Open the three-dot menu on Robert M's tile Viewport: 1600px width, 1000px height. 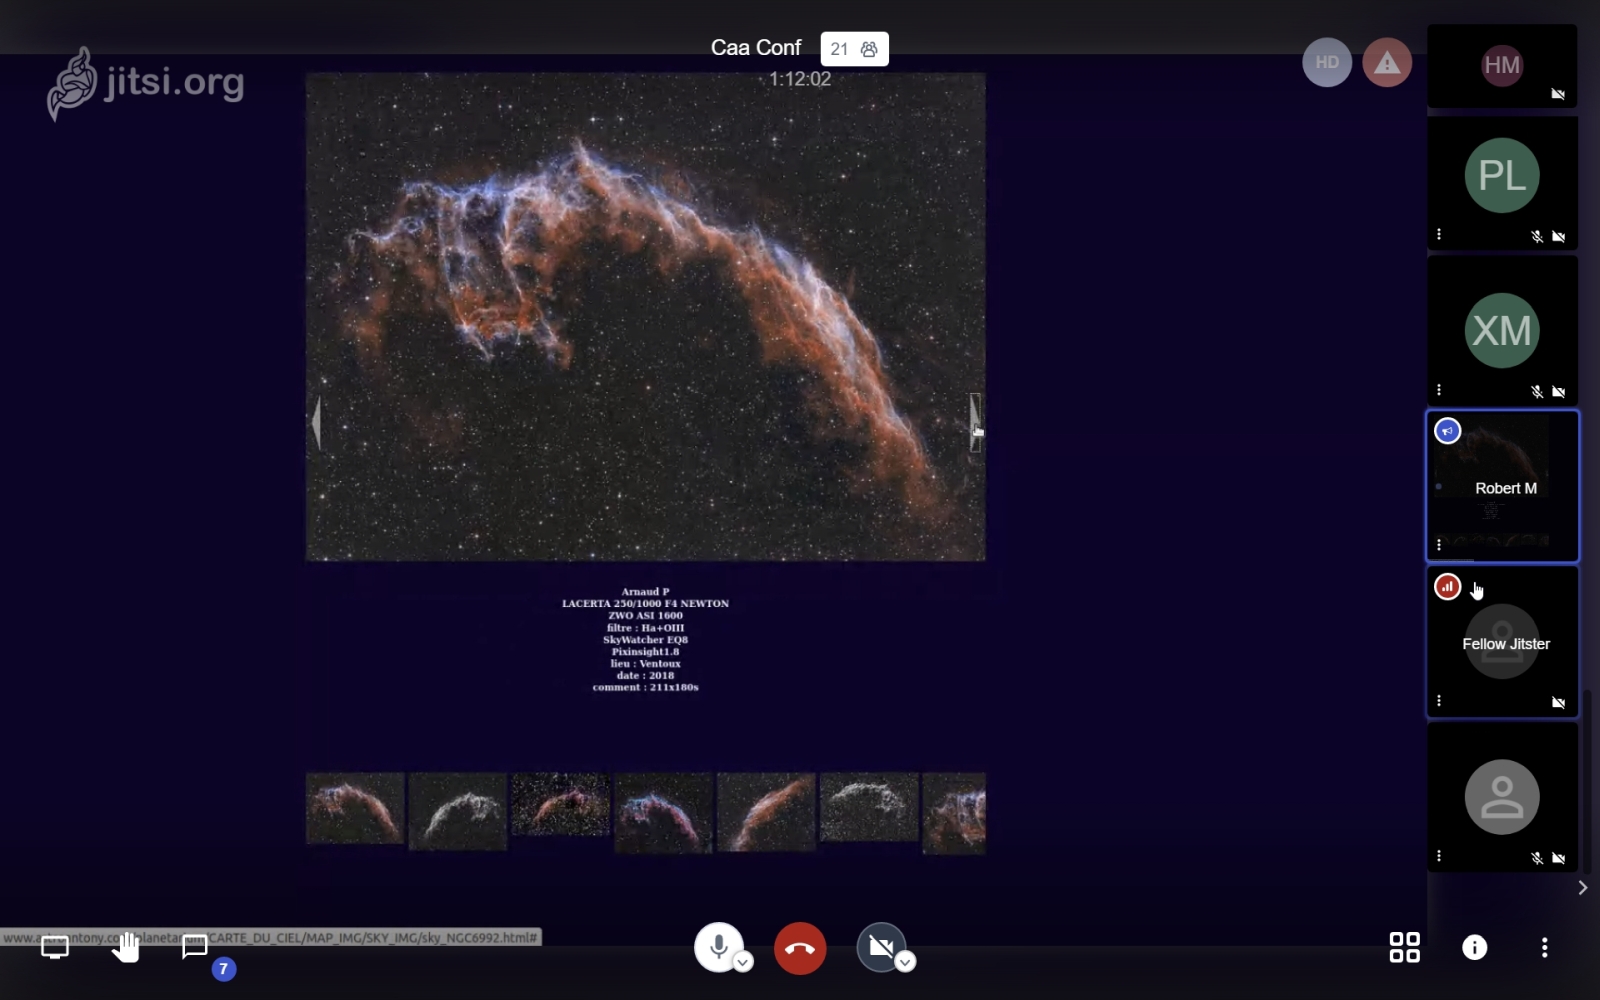pos(1439,545)
